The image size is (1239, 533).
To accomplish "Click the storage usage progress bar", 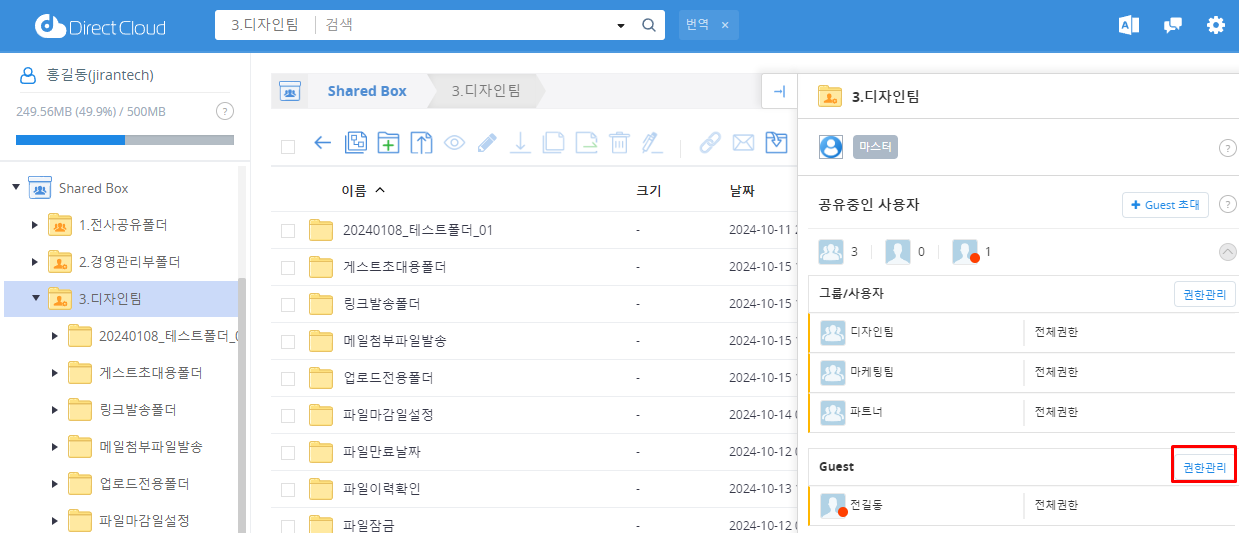I will 125,140.
